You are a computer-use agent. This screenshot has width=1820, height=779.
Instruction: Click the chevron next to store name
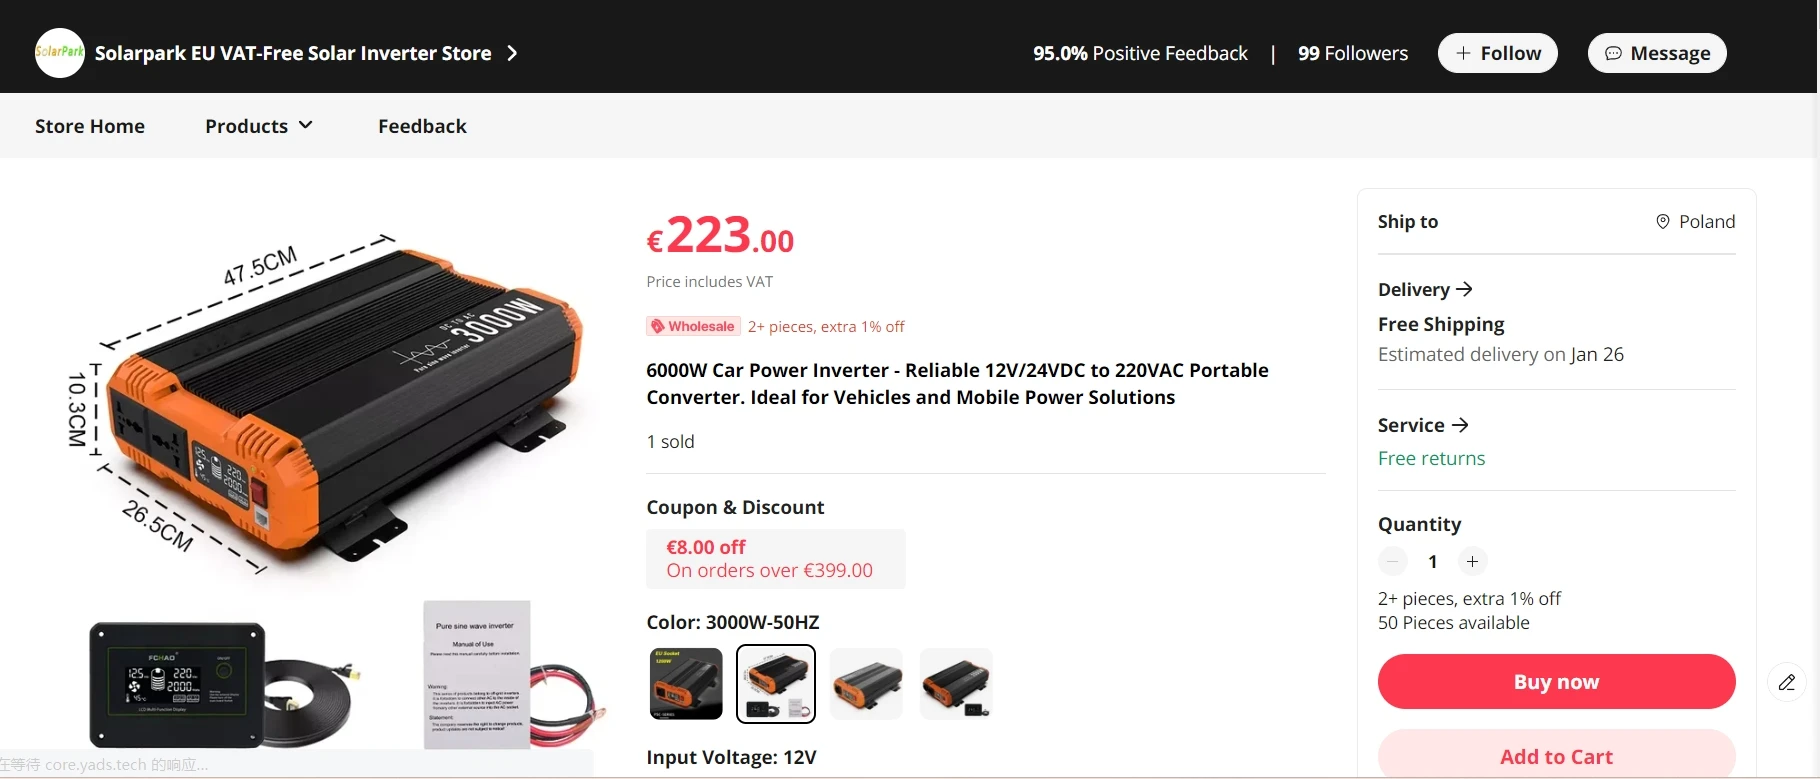coord(512,53)
